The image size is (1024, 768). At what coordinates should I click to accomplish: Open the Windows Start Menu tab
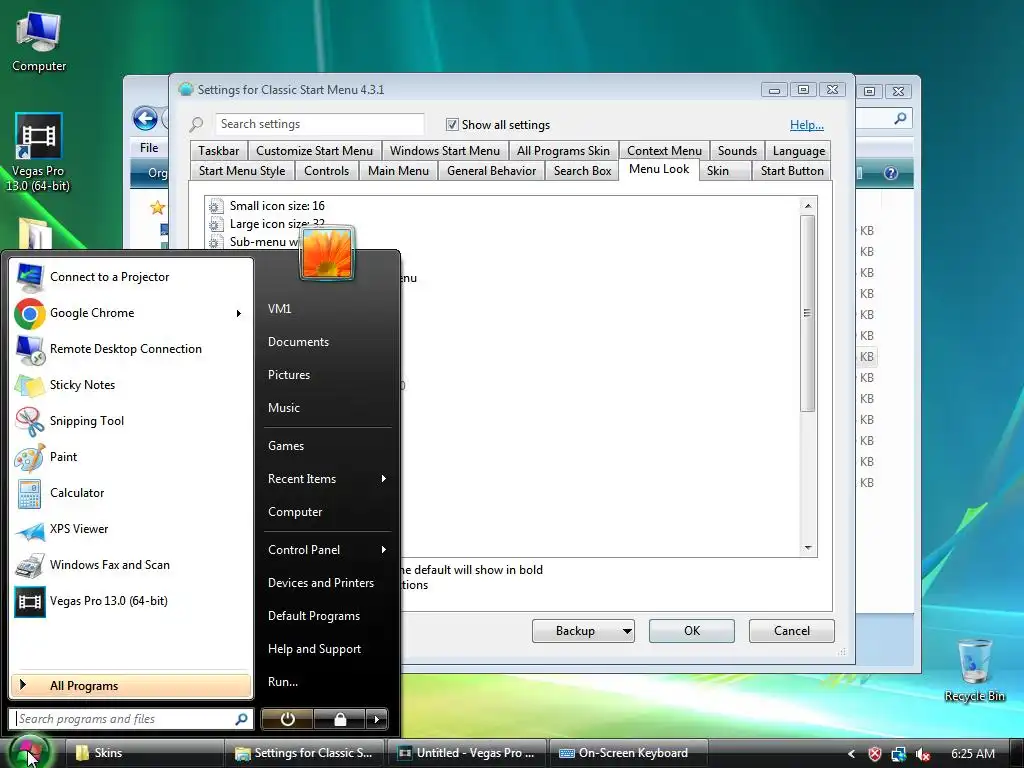point(445,151)
